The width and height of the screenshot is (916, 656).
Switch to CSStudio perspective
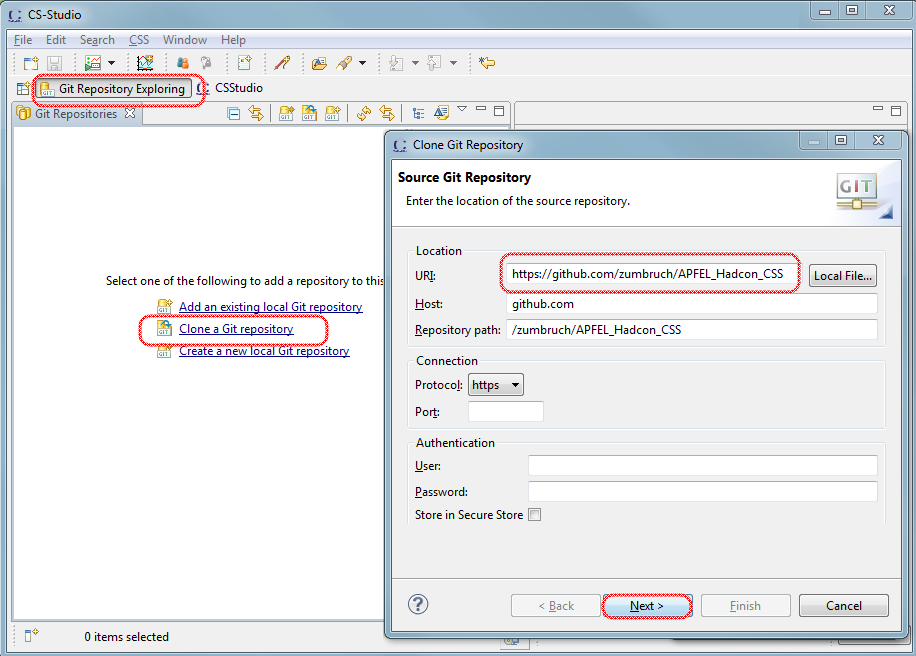[230, 88]
